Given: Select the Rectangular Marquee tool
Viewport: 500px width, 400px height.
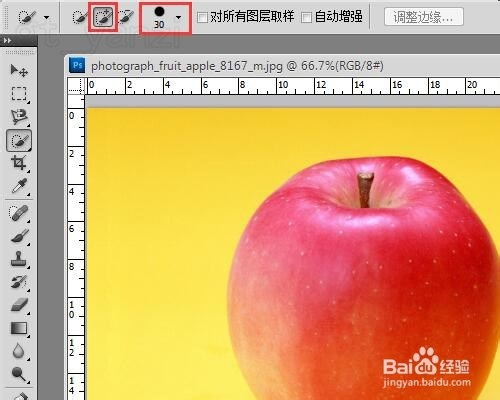Looking at the screenshot, I should (x=19, y=94).
